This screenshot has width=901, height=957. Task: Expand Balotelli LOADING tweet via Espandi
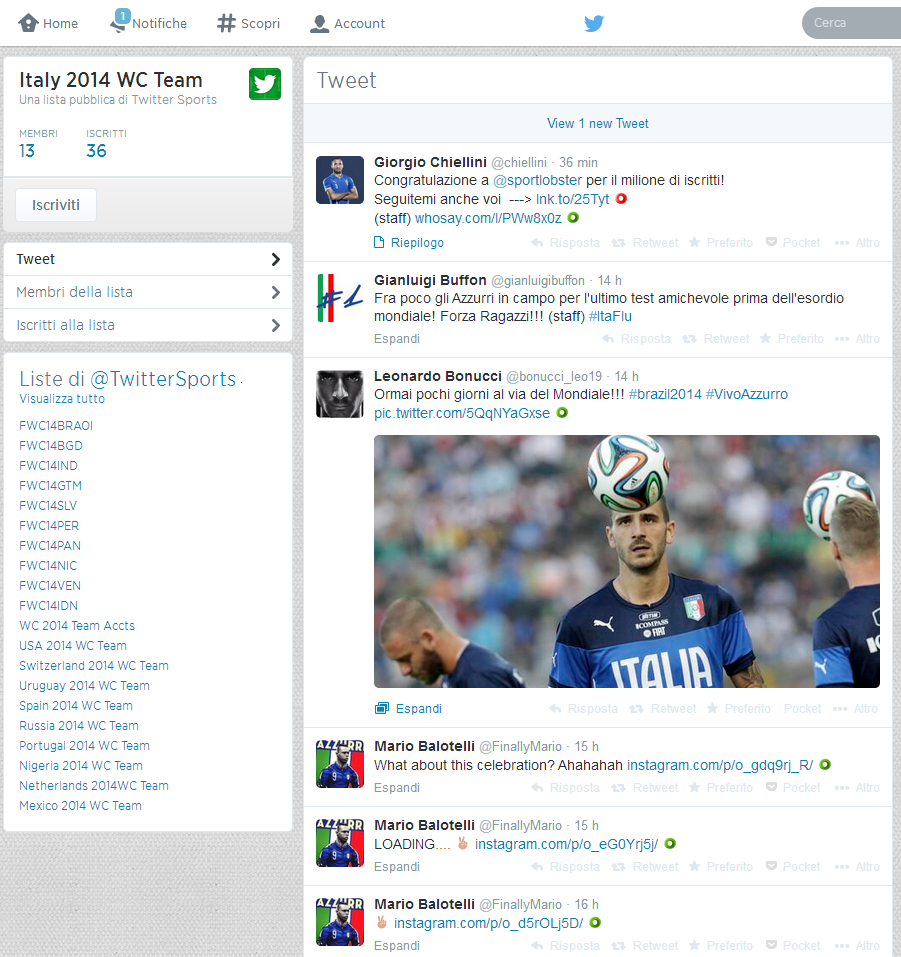coord(397,867)
